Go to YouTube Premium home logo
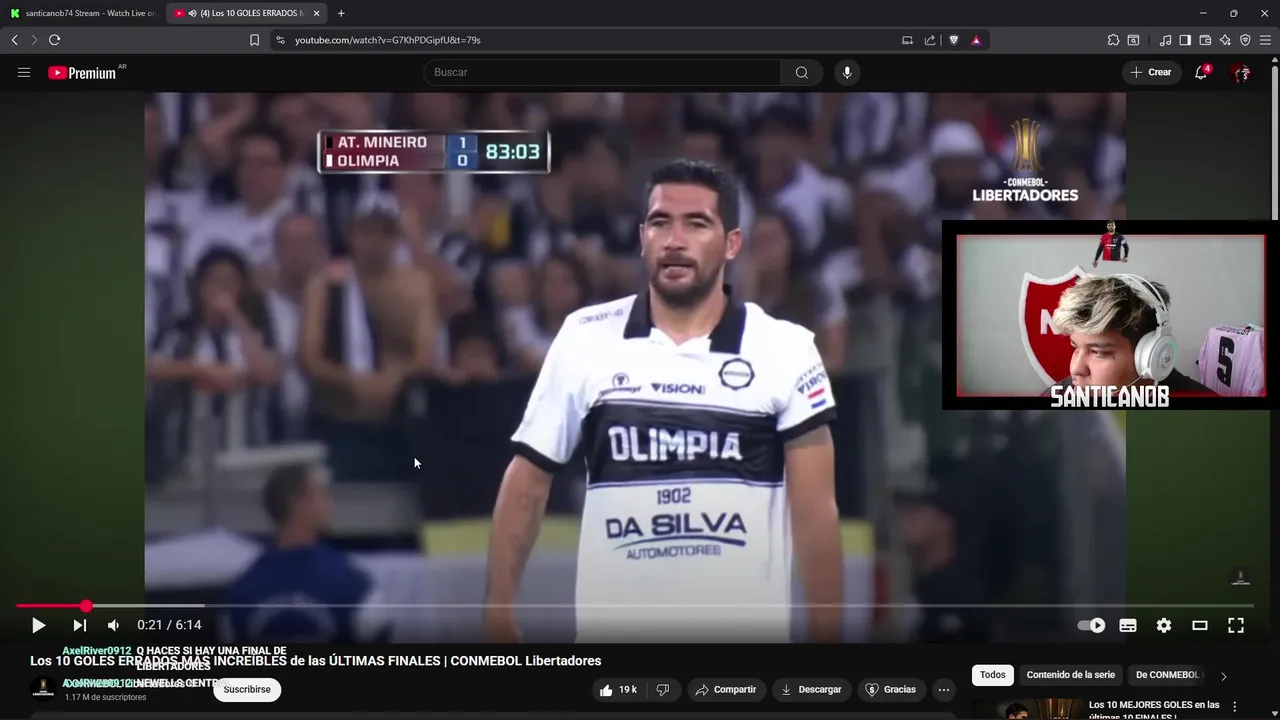Screen dimensions: 1280x720 tap(82, 72)
